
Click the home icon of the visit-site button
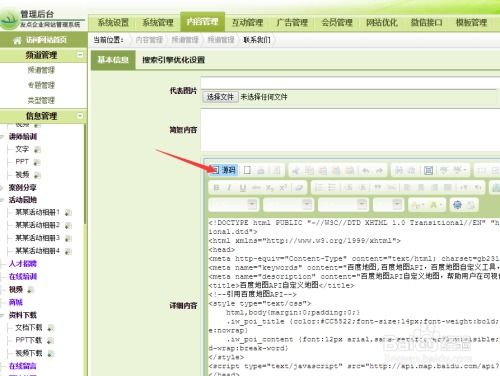[x=17, y=40]
